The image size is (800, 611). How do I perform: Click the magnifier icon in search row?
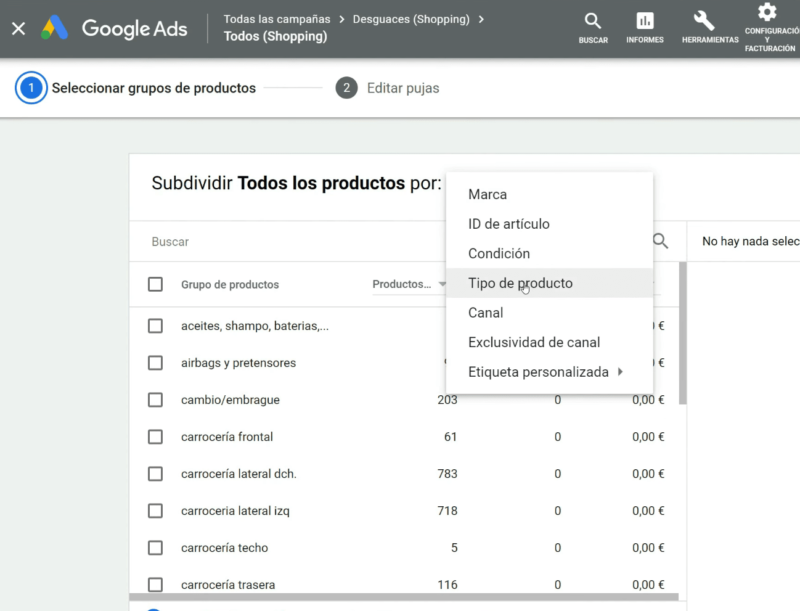pos(660,241)
